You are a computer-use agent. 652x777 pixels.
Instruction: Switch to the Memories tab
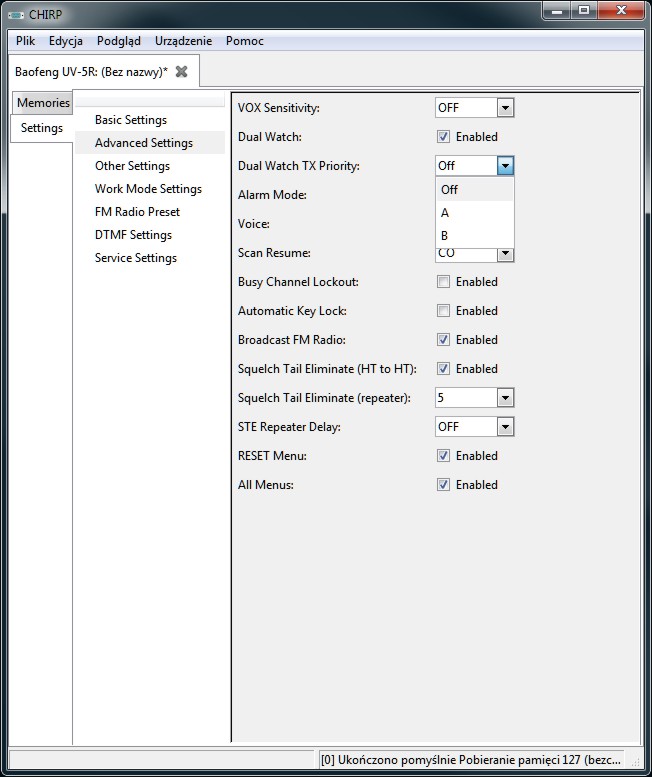[43, 103]
